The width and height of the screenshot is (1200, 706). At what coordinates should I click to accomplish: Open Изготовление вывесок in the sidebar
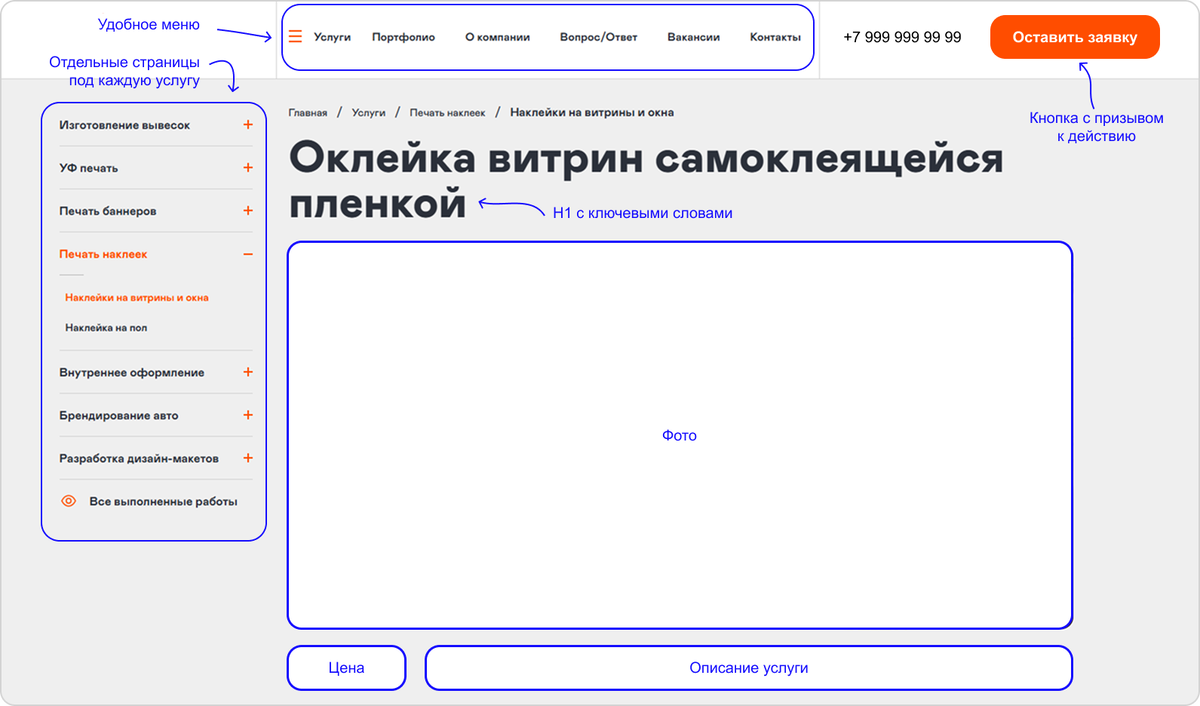coord(124,125)
